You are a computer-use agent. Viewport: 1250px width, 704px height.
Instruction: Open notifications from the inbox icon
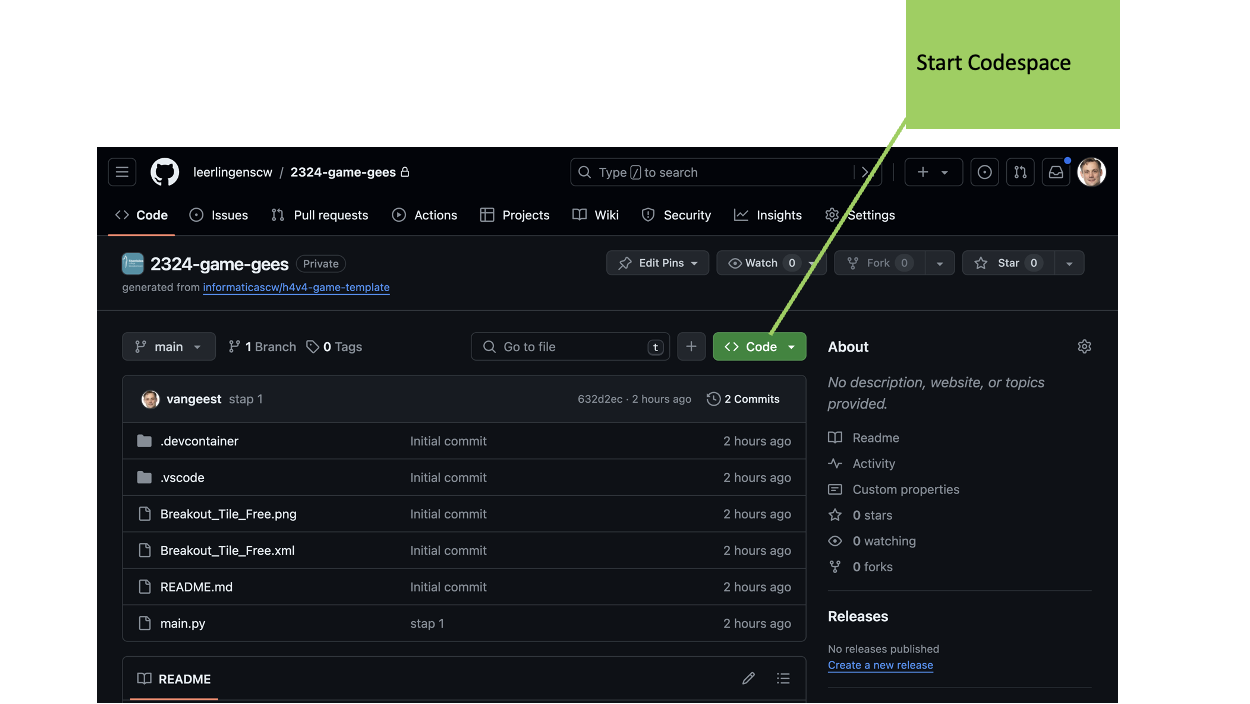coord(1056,172)
